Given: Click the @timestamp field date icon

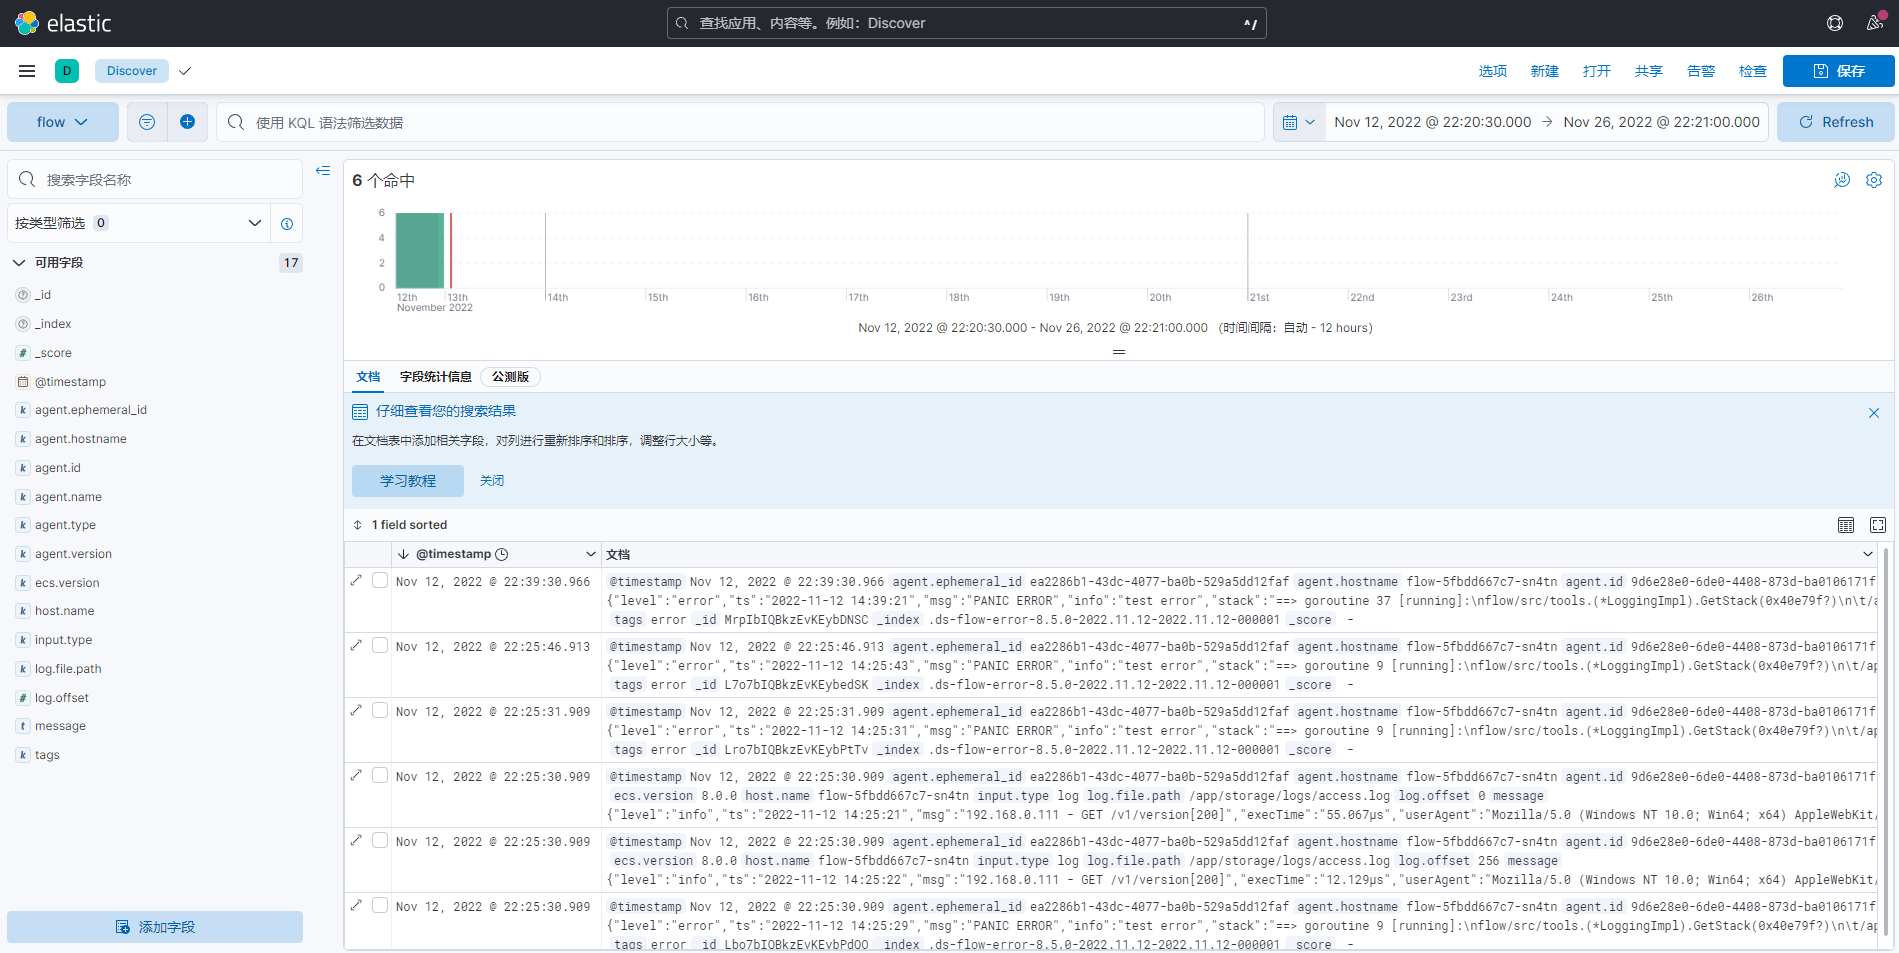Looking at the screenshot, I should [23, 382].
